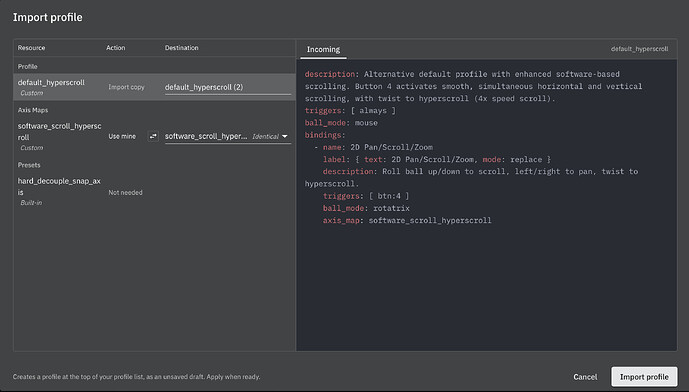Viewport: 689px width, 392px height.
Task: Click the 'axis_map: software_scroll_hyperscroll' line
Action: pos(407,220)
